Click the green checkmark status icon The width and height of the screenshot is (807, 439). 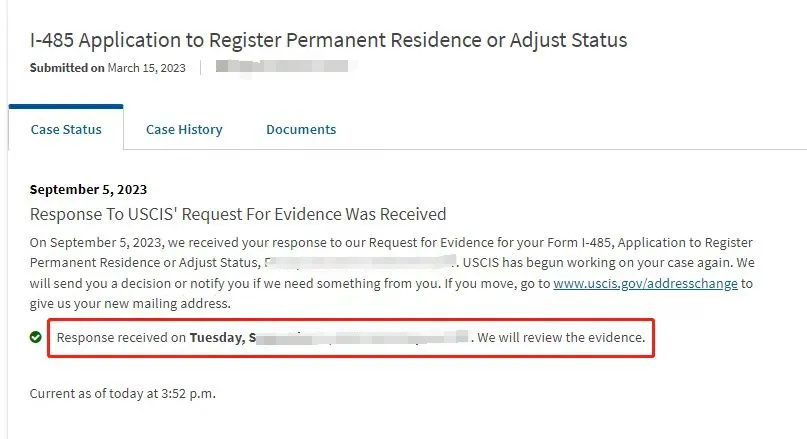pos(36,337)
